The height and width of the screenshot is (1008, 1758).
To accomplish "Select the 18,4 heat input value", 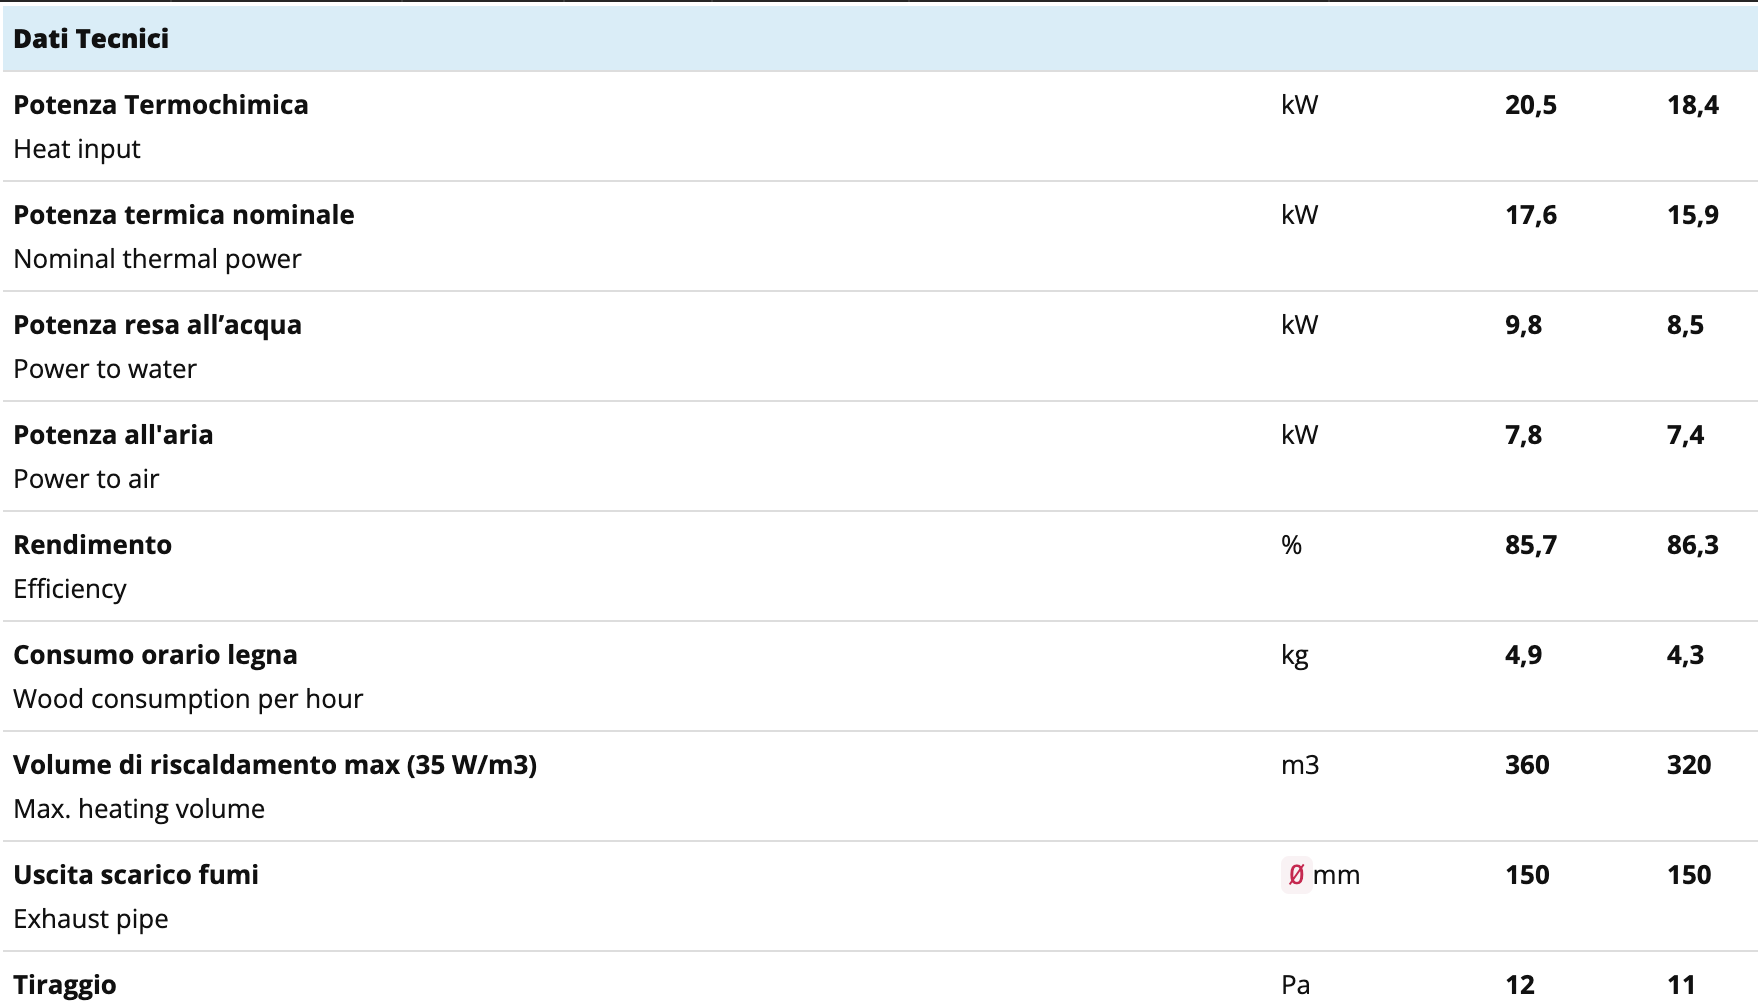I will [1693, 105].
